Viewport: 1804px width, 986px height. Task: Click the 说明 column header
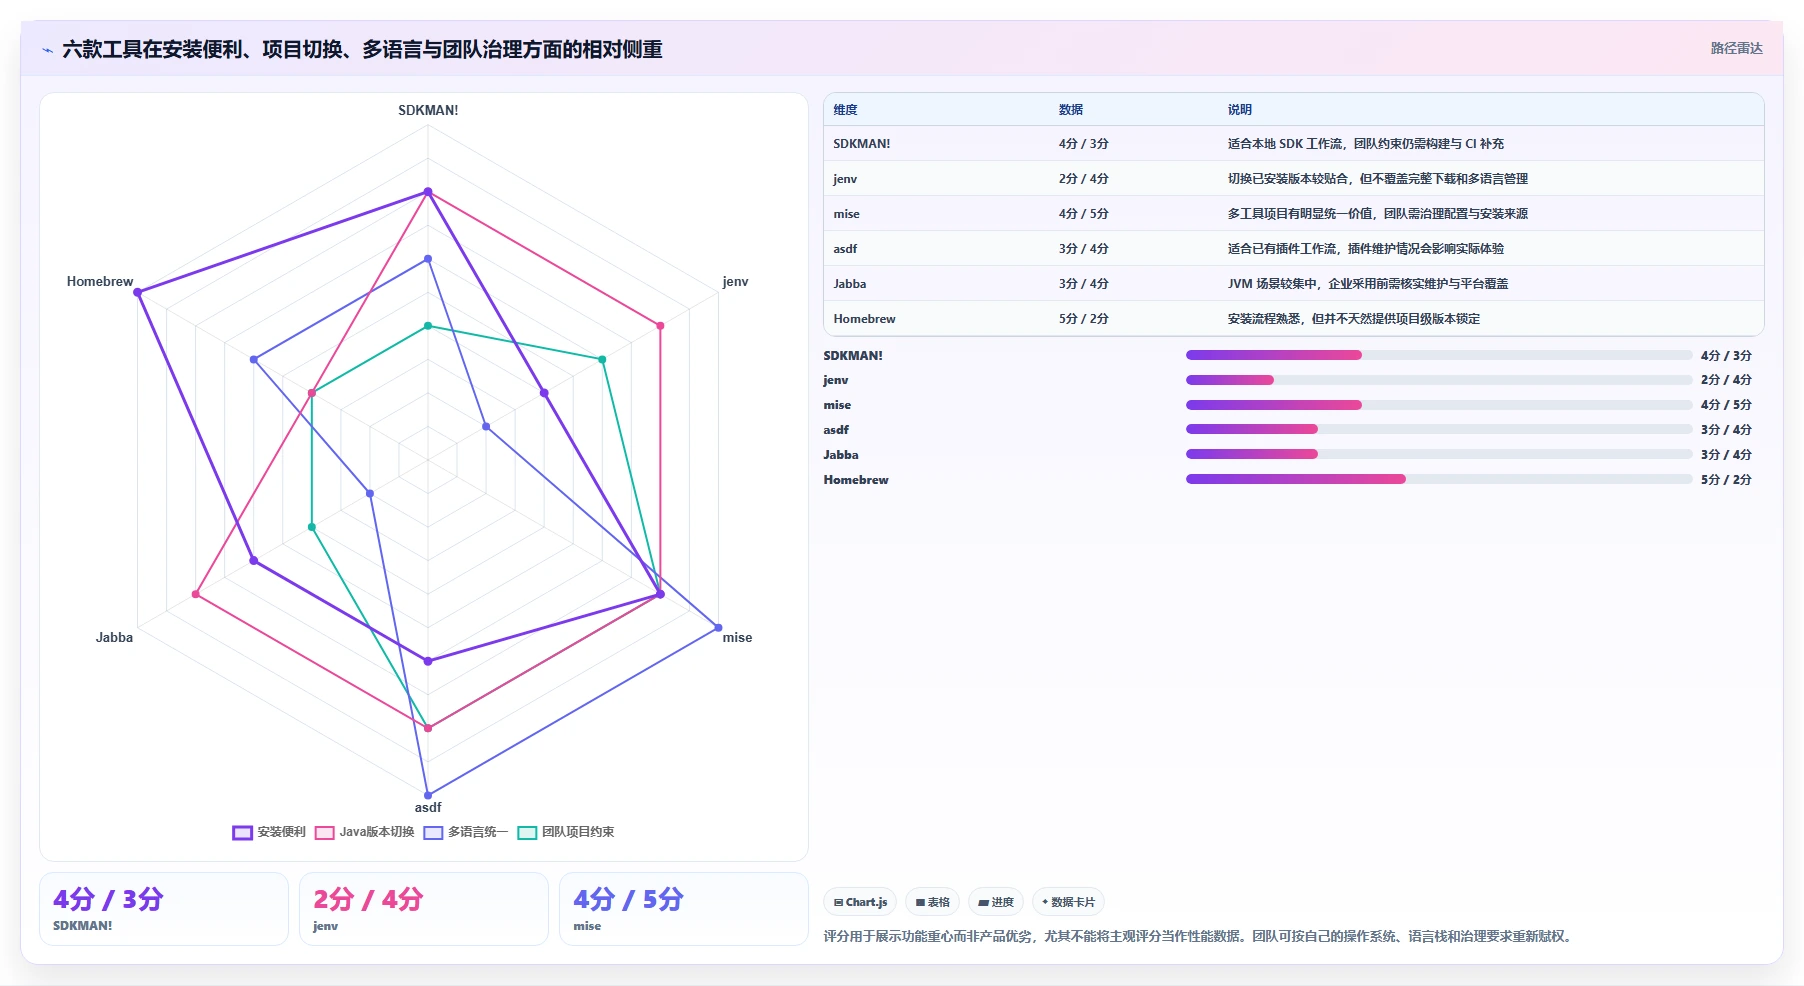pos(1240,110)
